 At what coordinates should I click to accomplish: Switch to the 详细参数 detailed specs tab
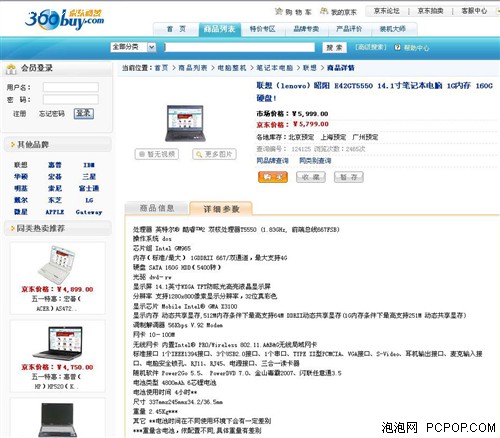[x=221, y=209]
